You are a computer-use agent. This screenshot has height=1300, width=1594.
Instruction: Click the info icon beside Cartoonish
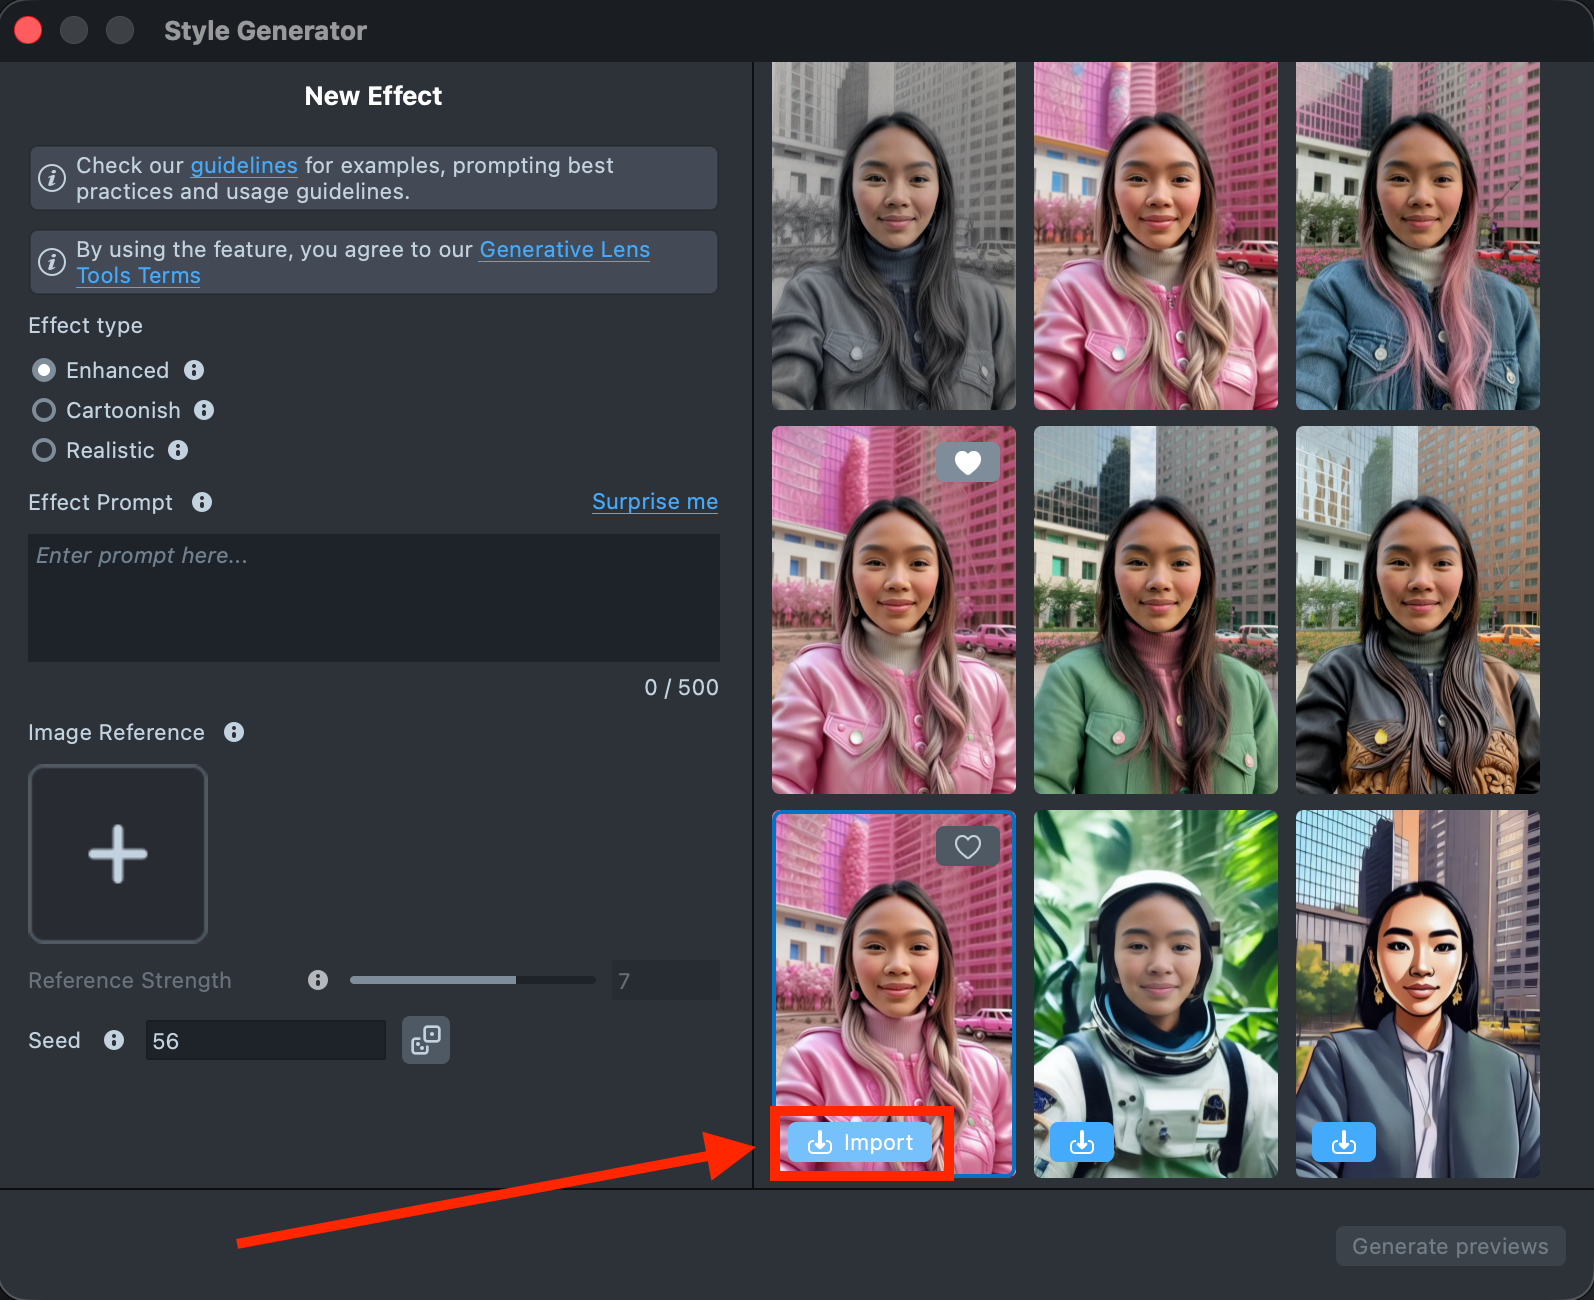pos(204,410)
